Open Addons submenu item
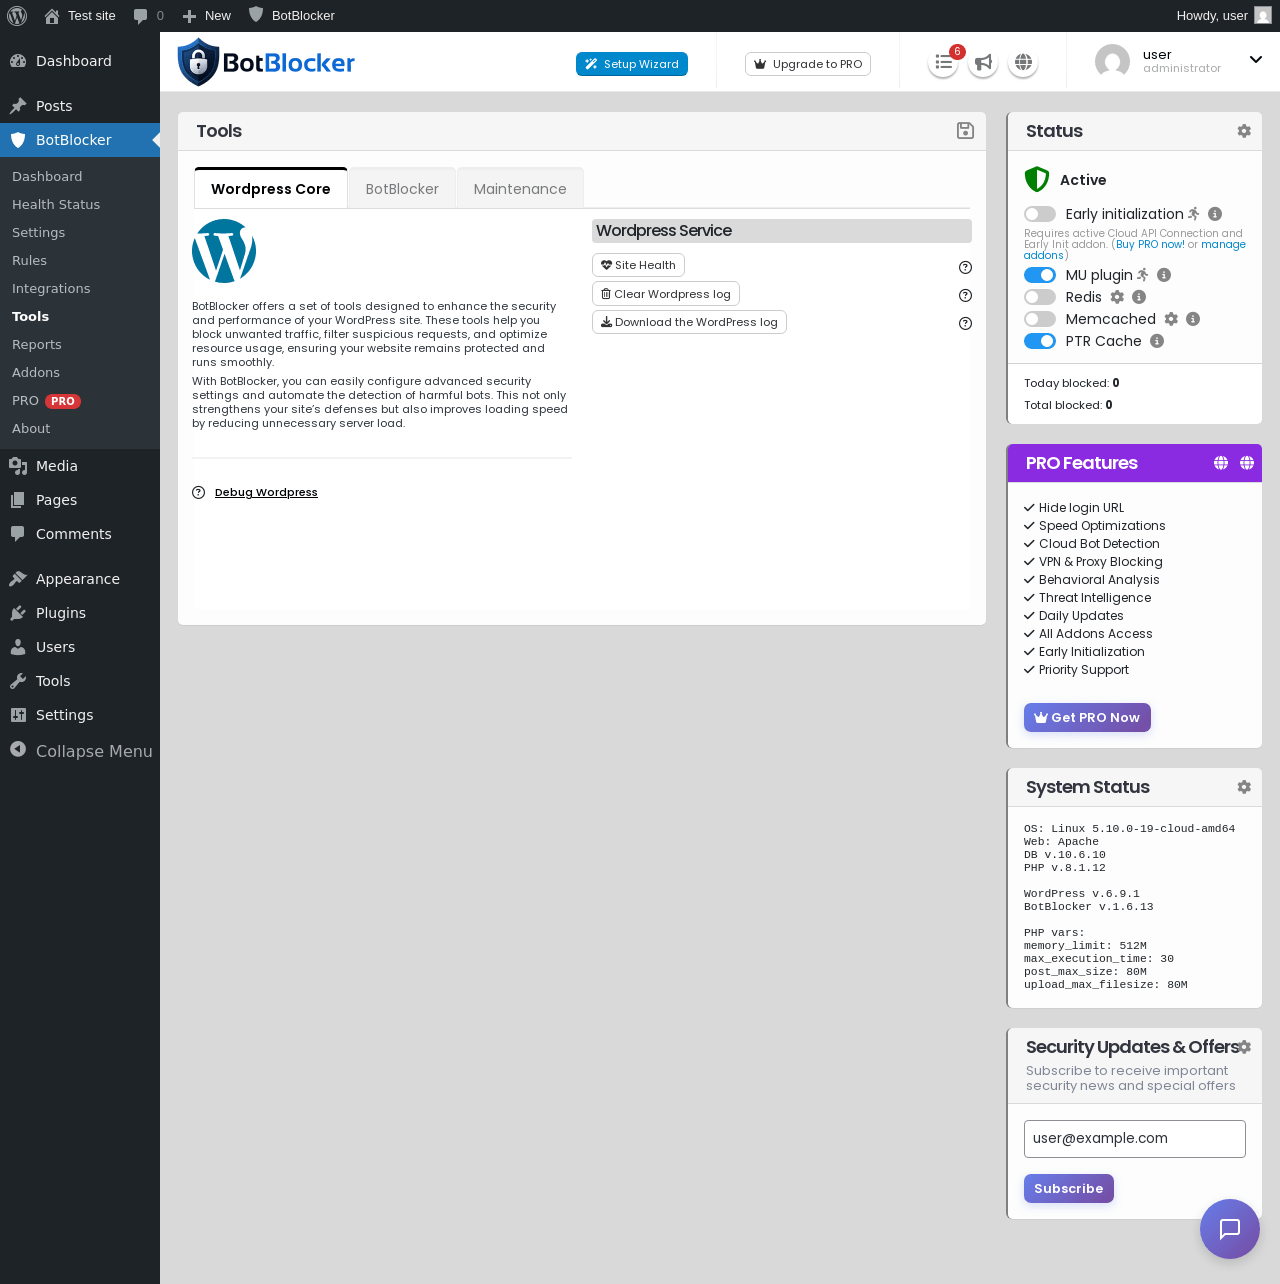1280x1284 pixels. click(36, 372)
